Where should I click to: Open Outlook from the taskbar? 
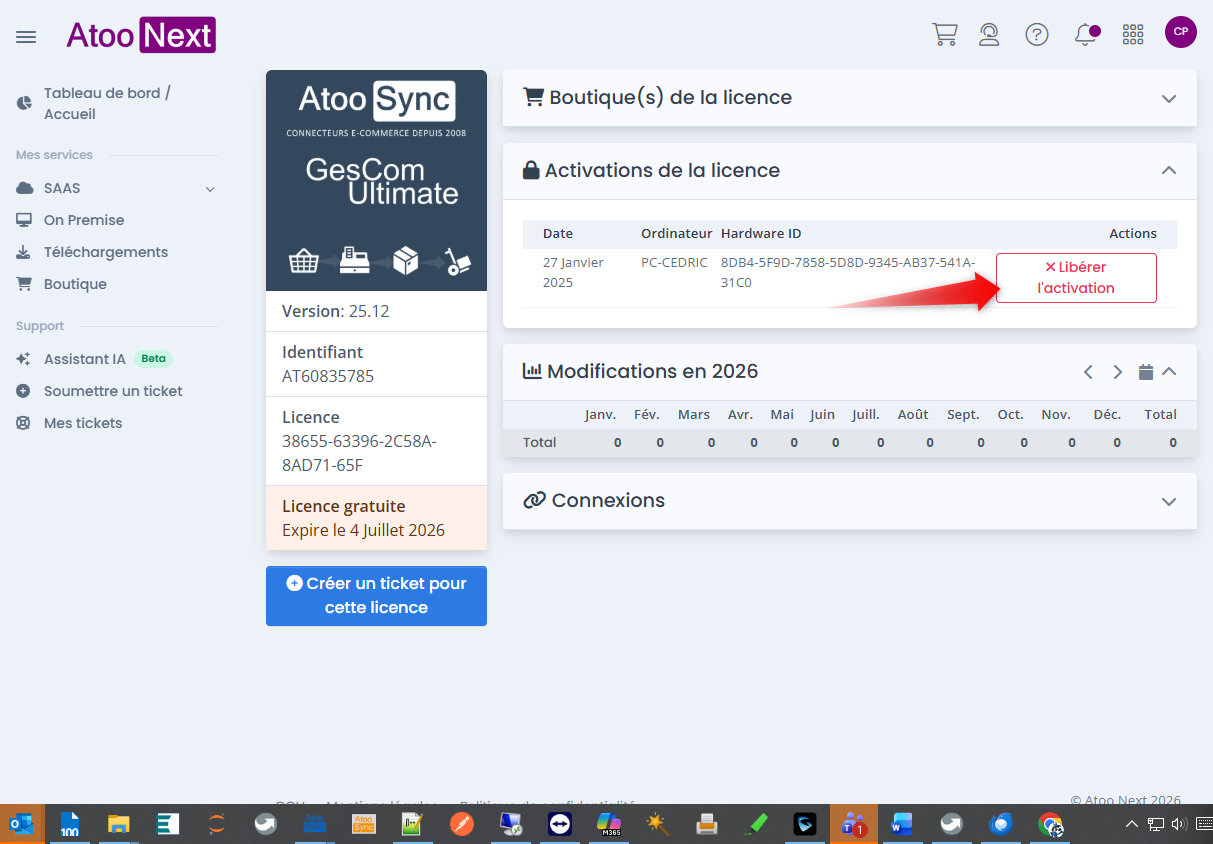pos(21,824)
